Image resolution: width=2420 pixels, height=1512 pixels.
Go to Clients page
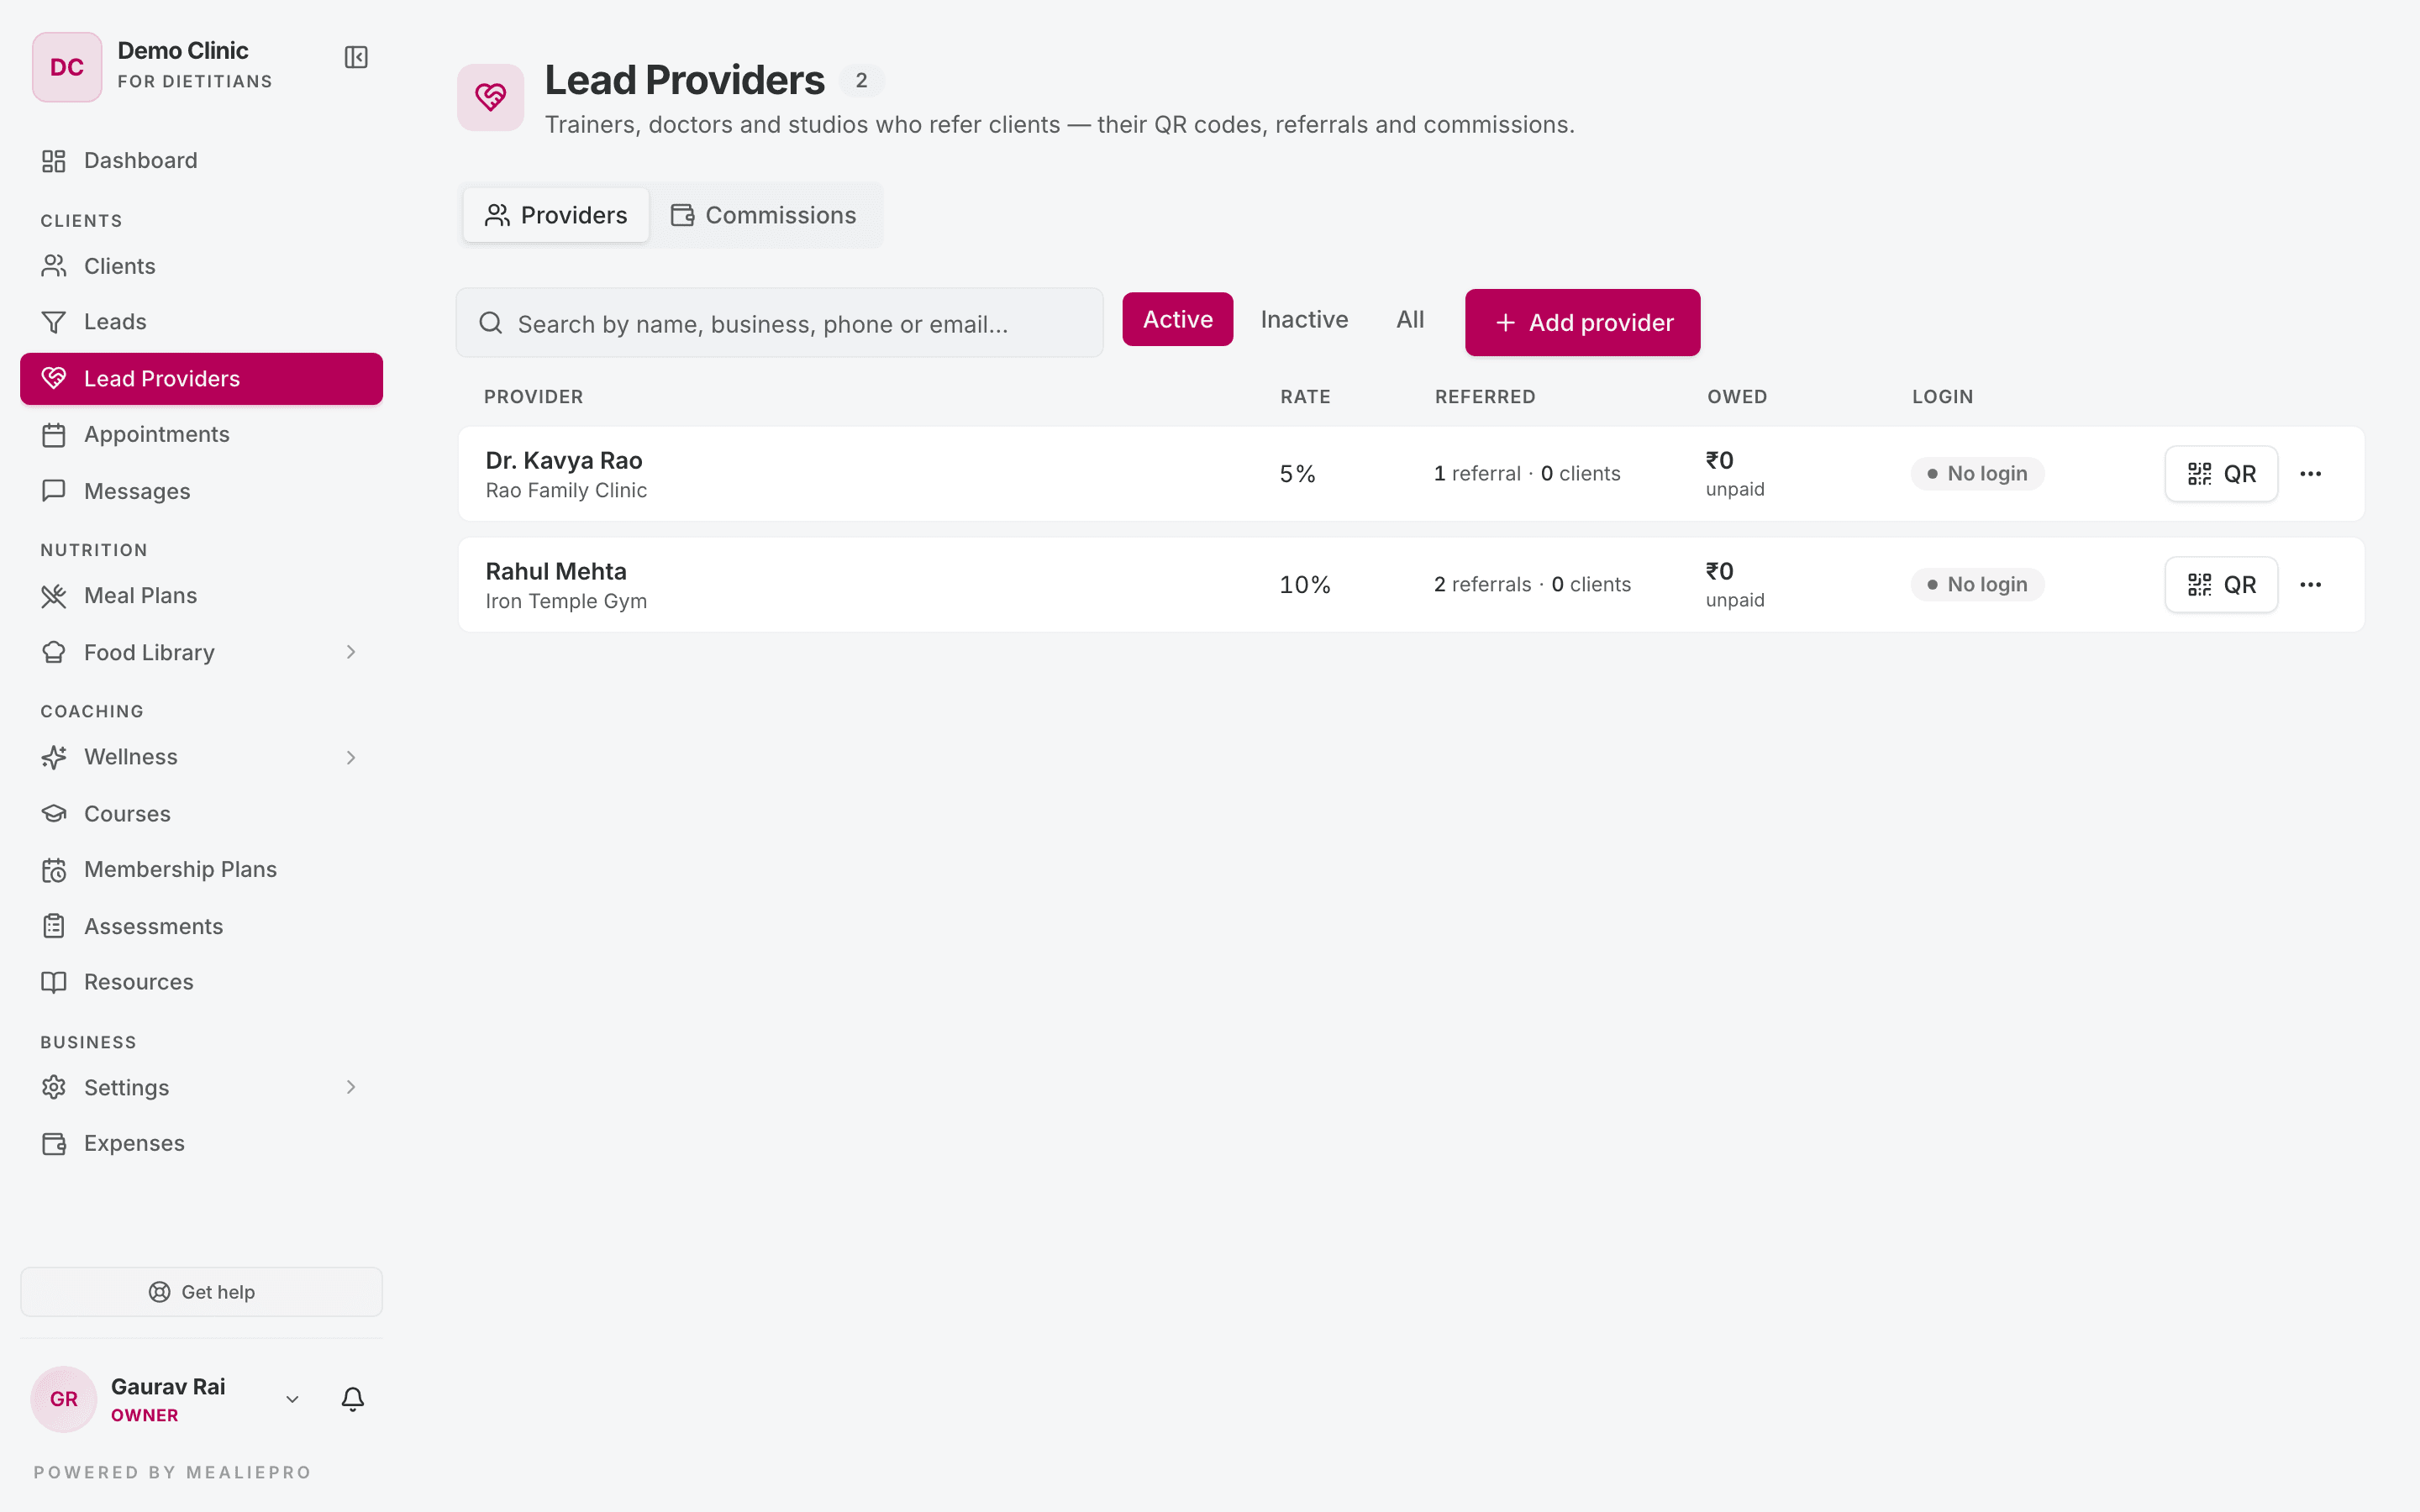[x=201, y=266]
